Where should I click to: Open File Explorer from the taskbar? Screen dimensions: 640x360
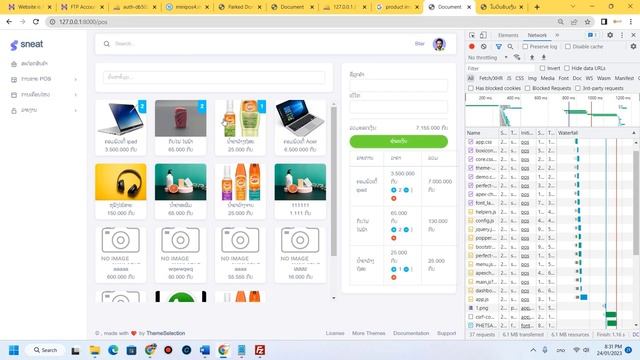[x=95, y=350]
